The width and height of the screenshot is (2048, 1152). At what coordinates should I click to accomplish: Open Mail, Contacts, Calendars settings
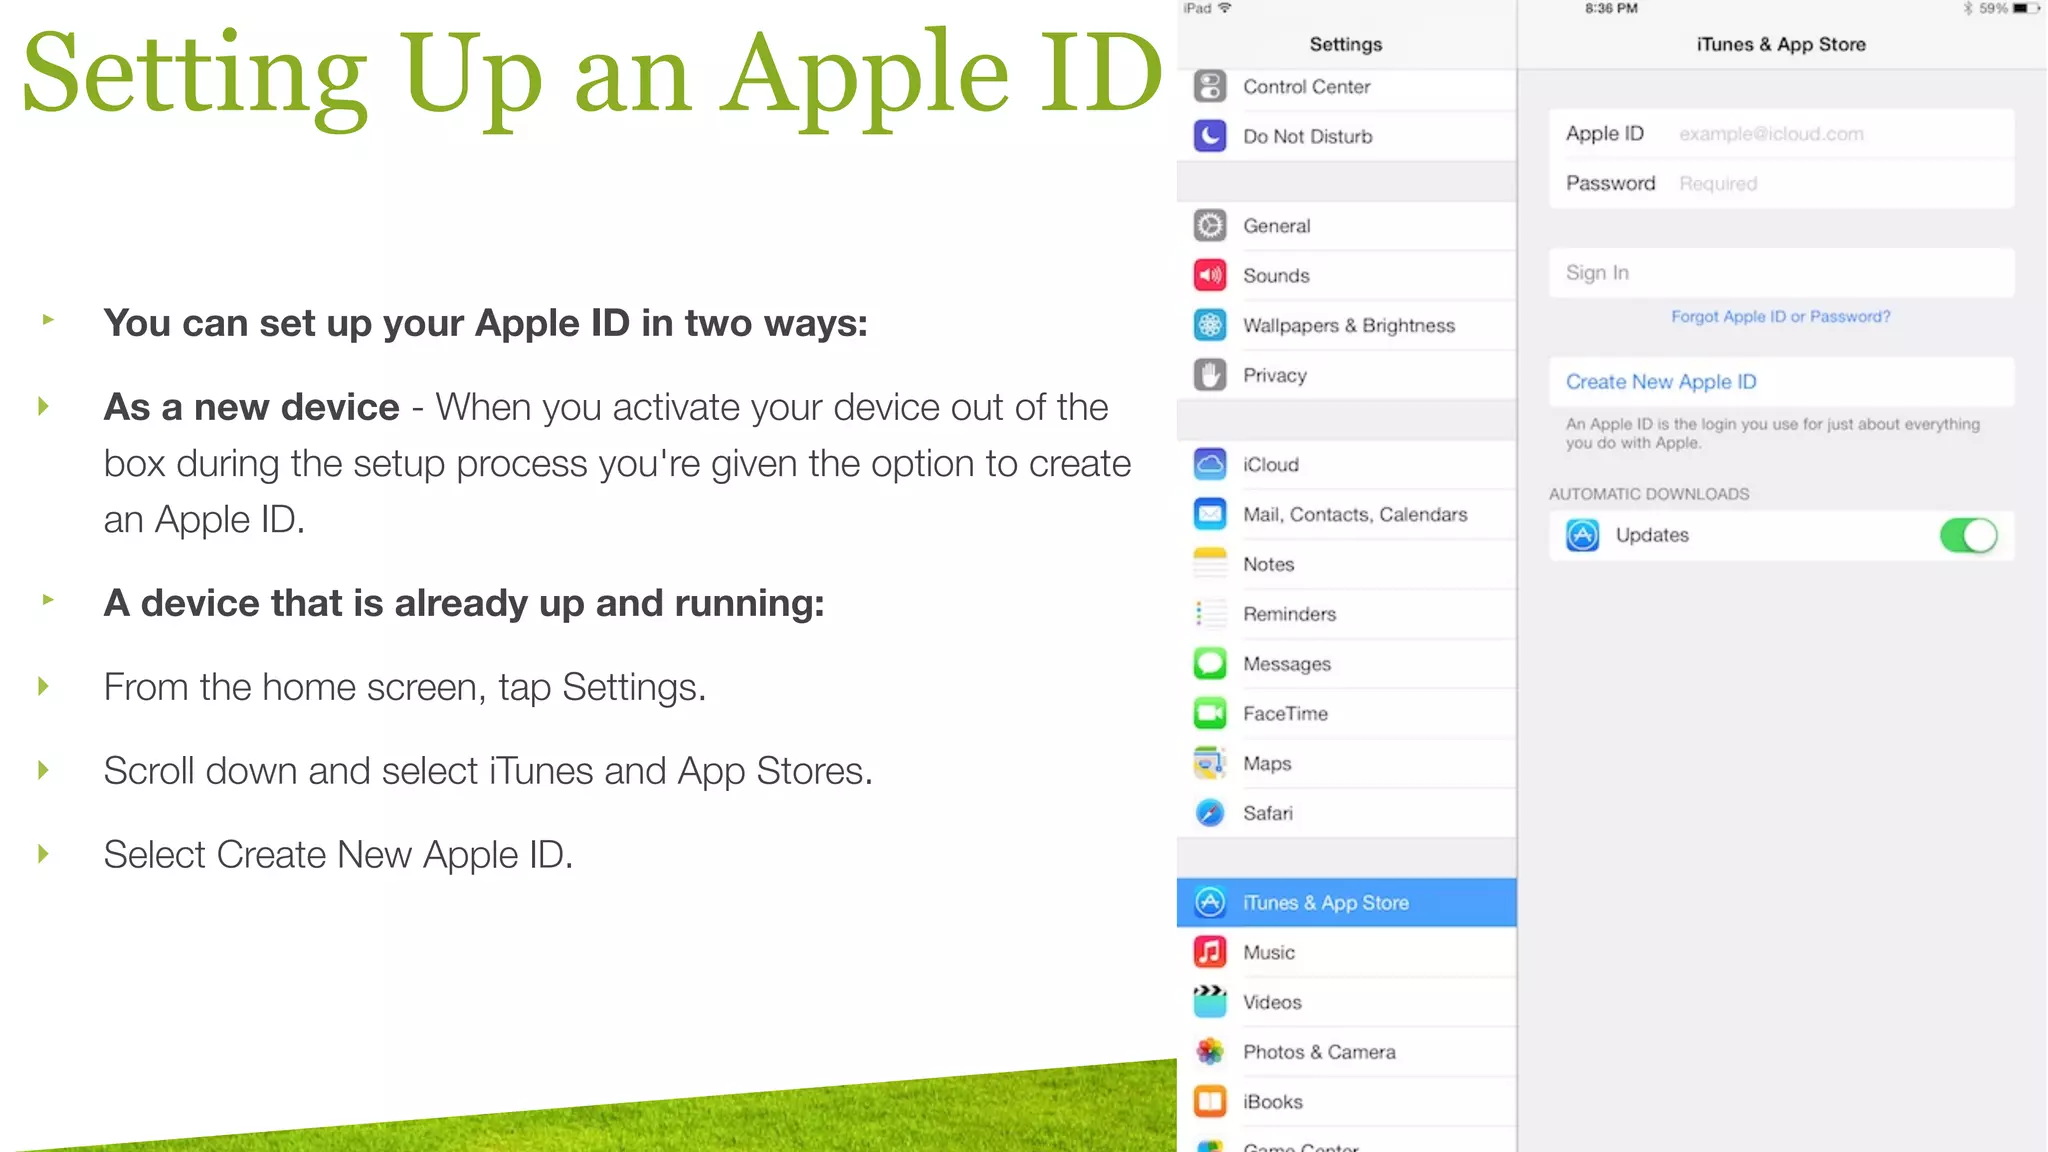point(1347,514)
